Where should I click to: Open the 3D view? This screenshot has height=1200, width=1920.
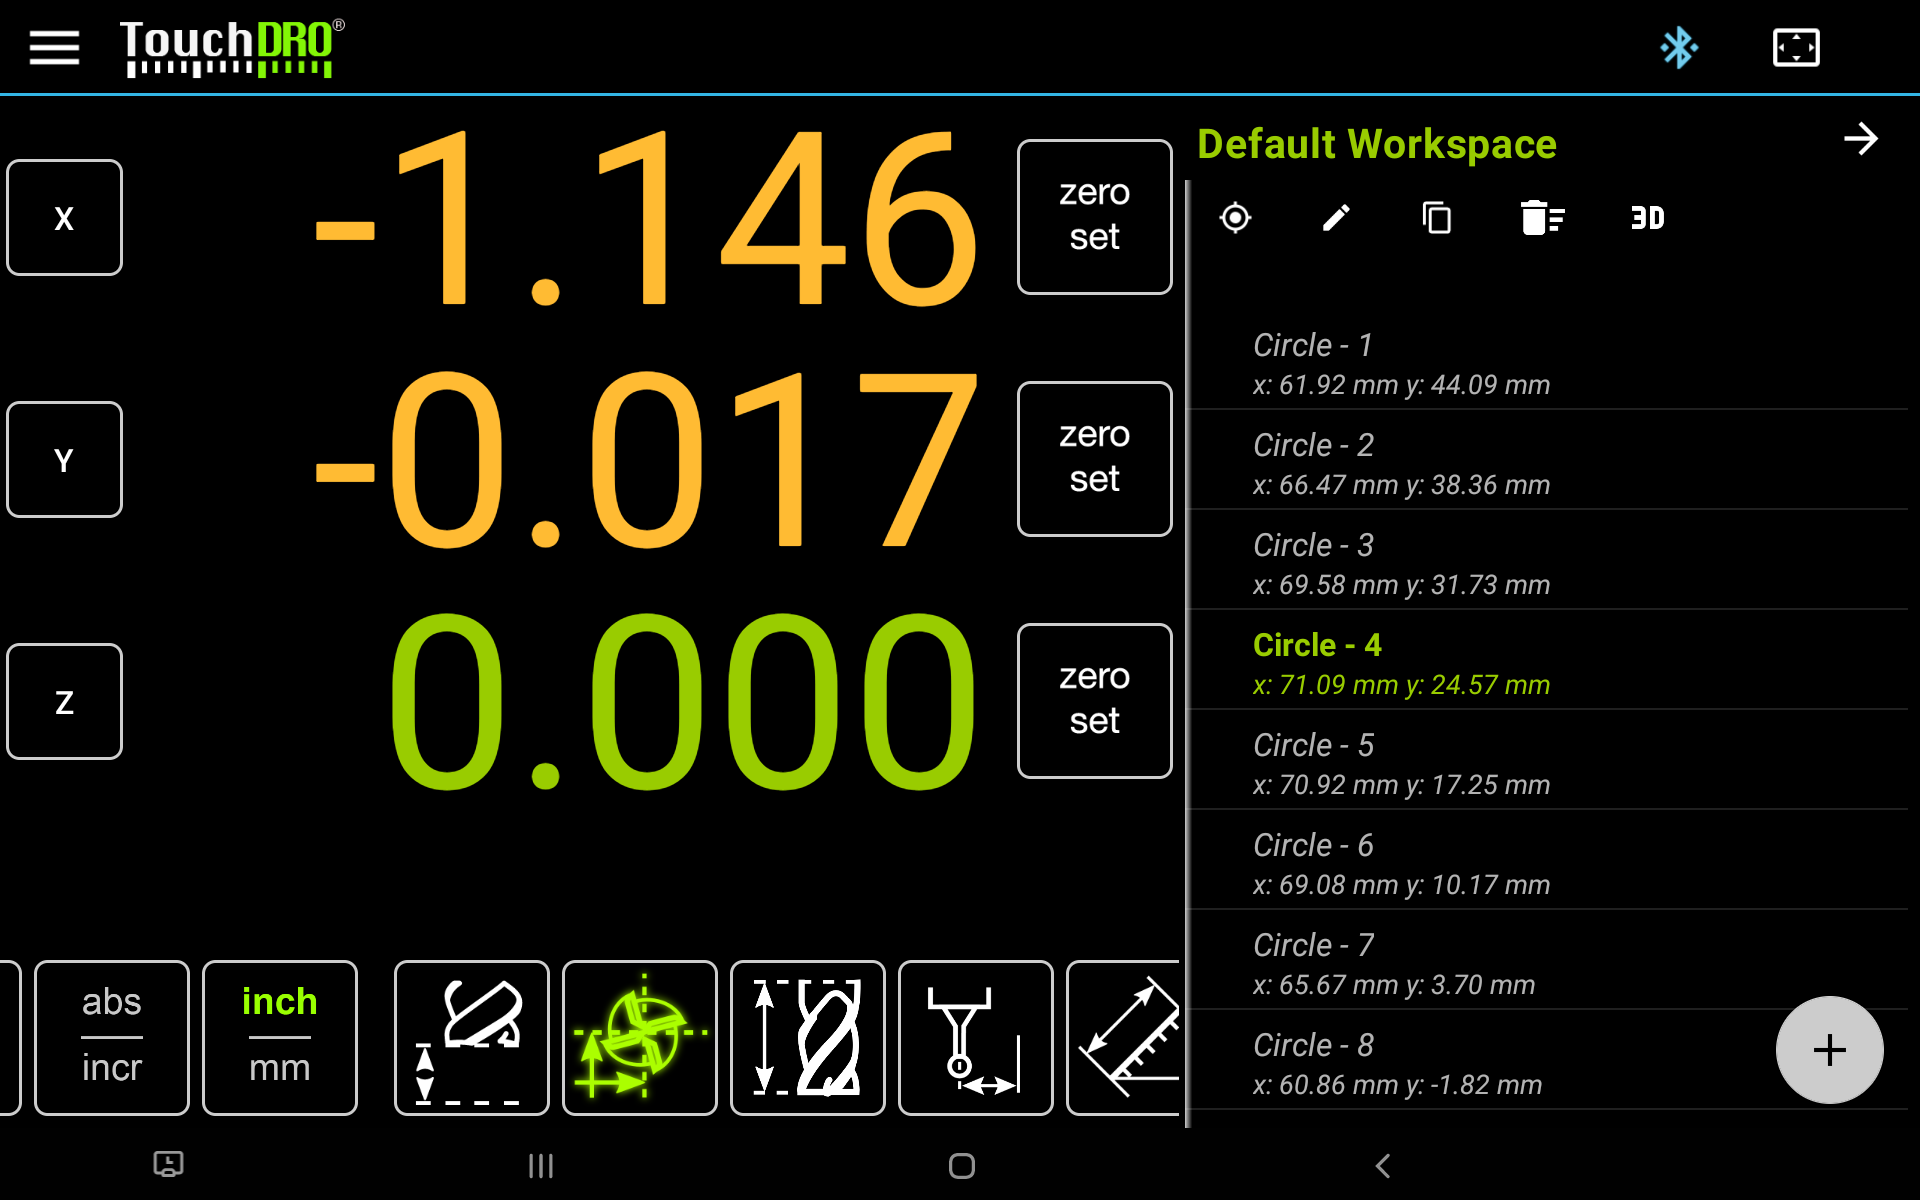(x=1647, y=217)
